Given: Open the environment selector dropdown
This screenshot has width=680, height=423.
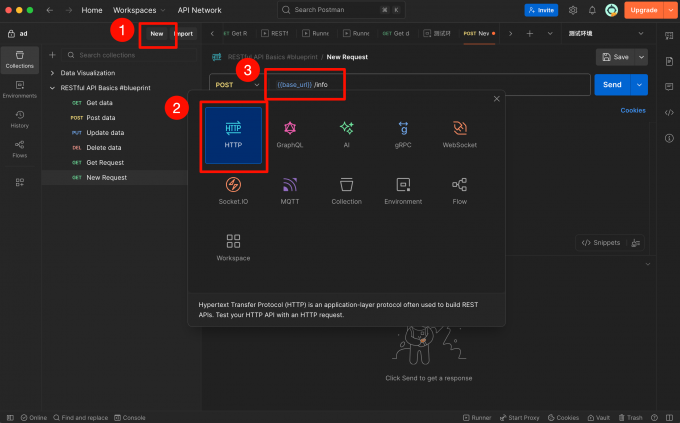Looking at the screenshot, I should (606, 33).
